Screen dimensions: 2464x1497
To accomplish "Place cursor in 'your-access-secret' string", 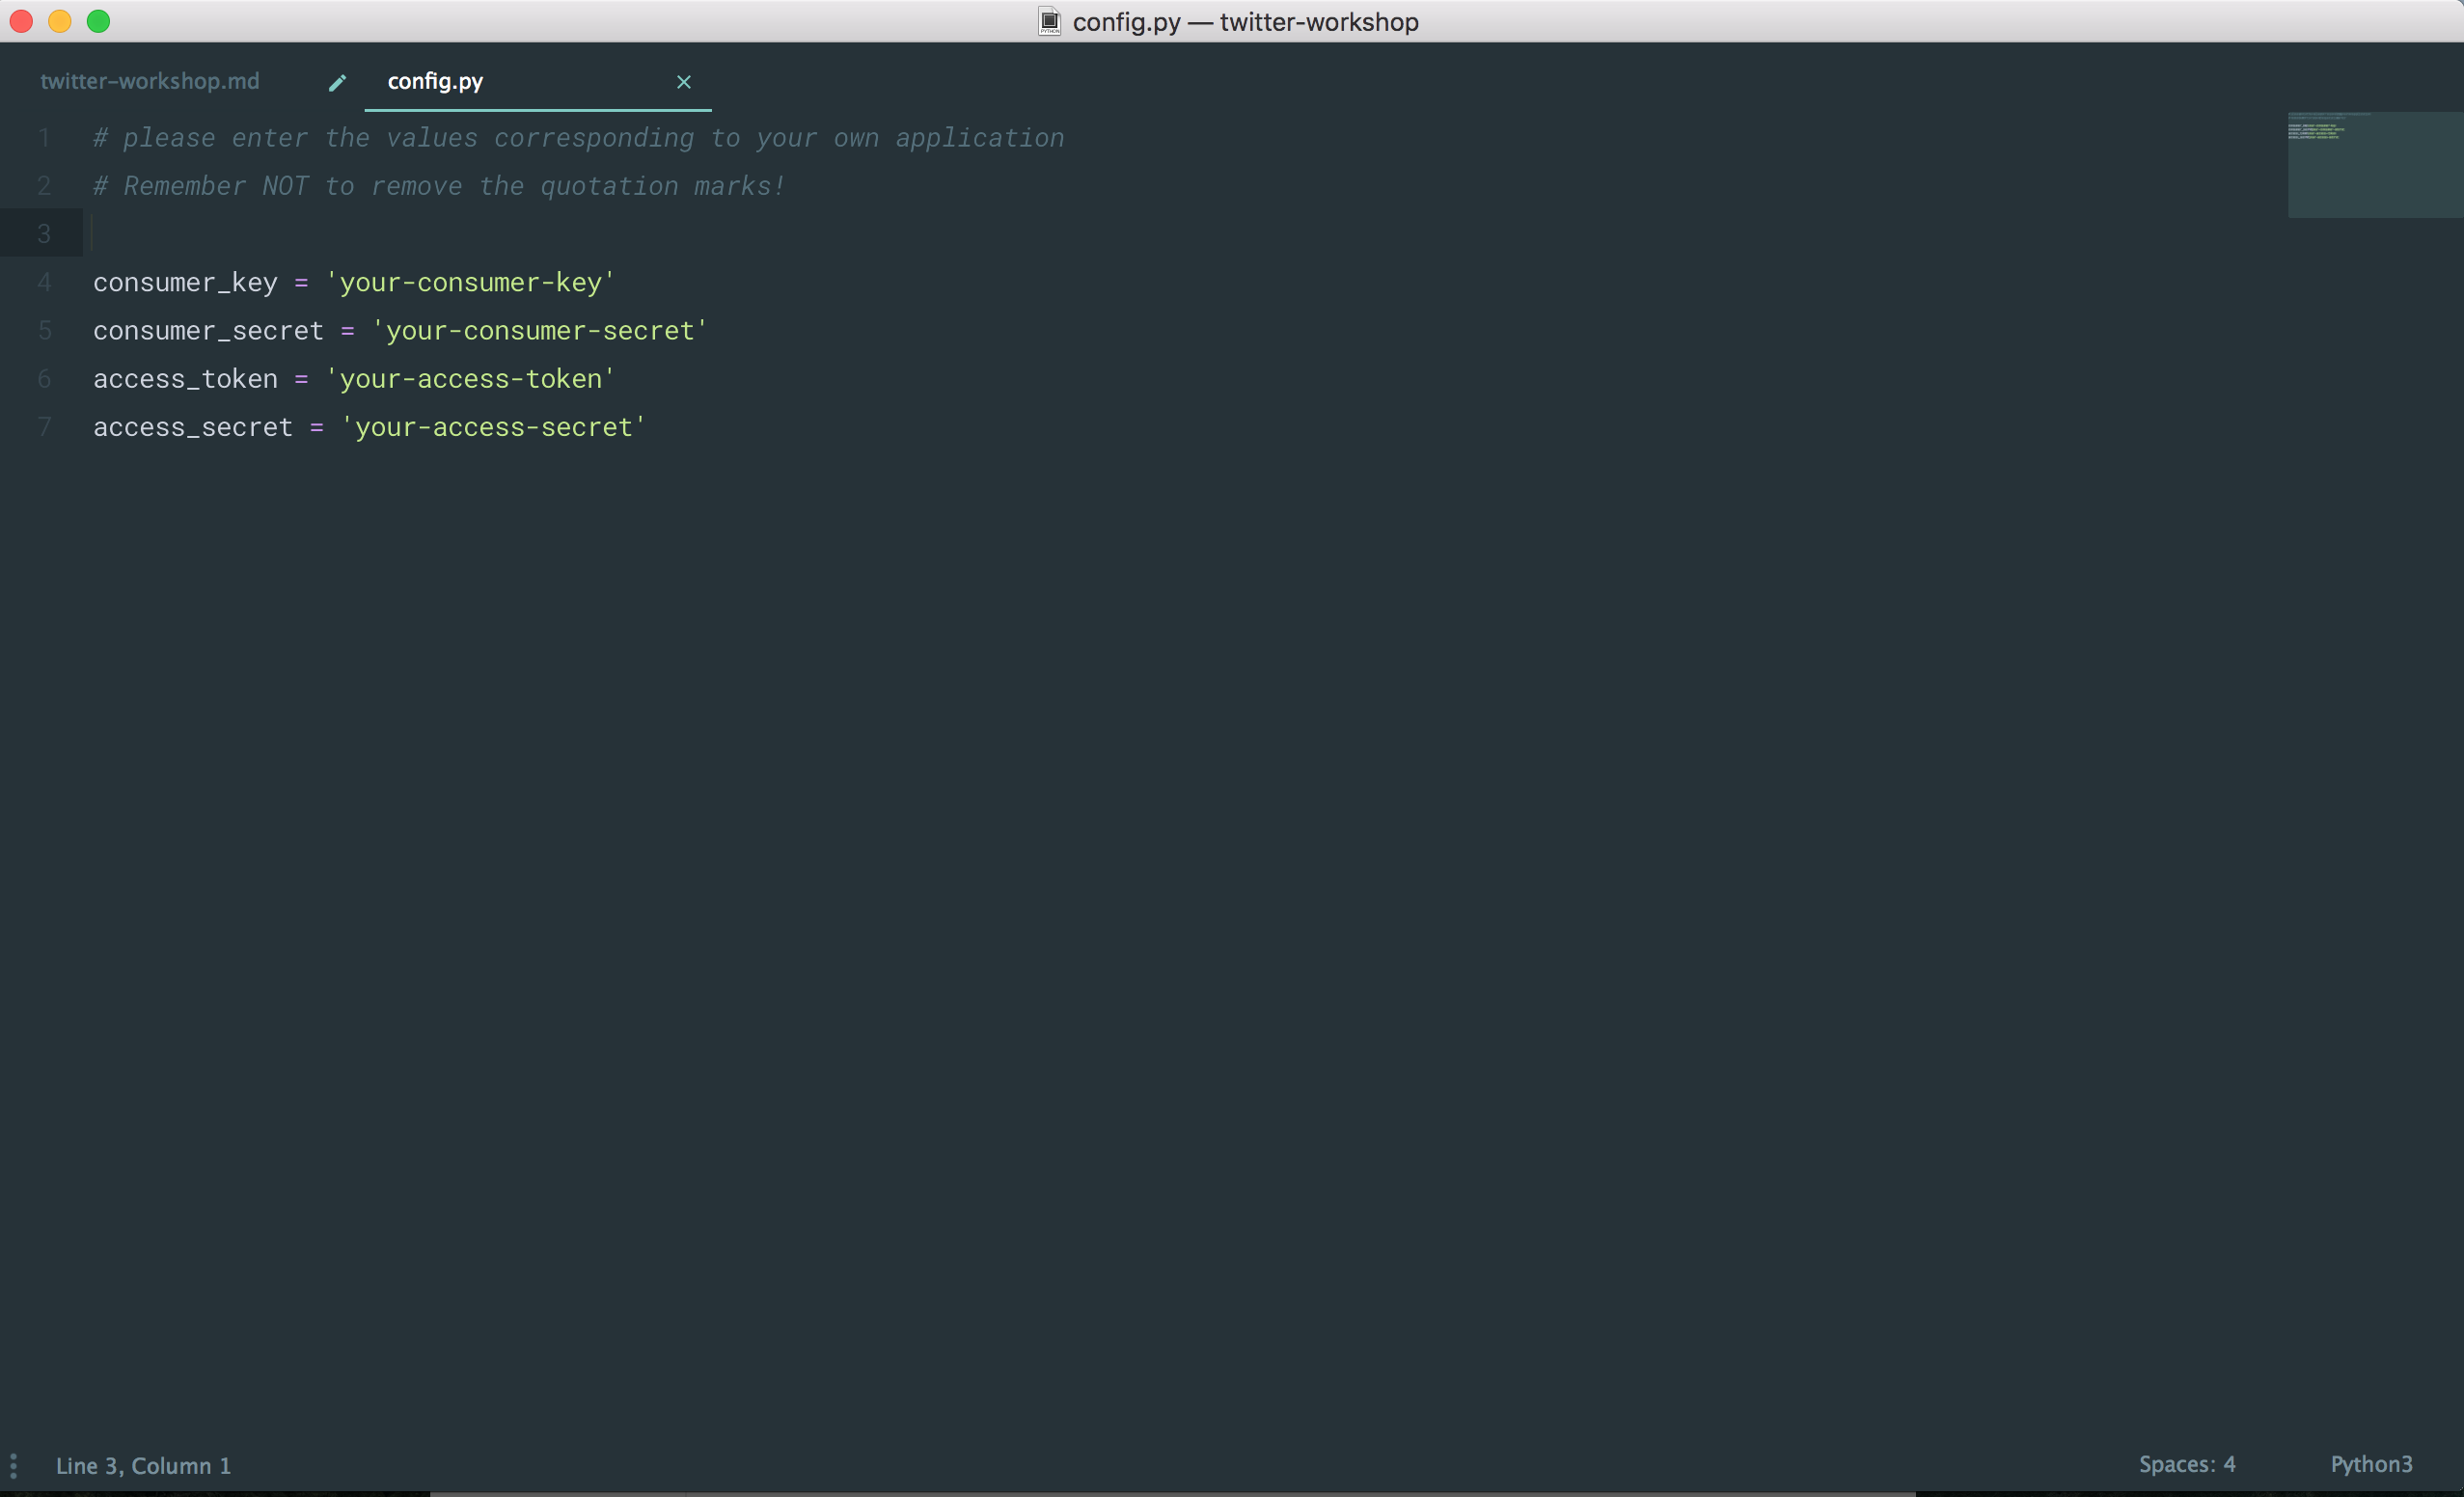I will (x=493, y=427).
